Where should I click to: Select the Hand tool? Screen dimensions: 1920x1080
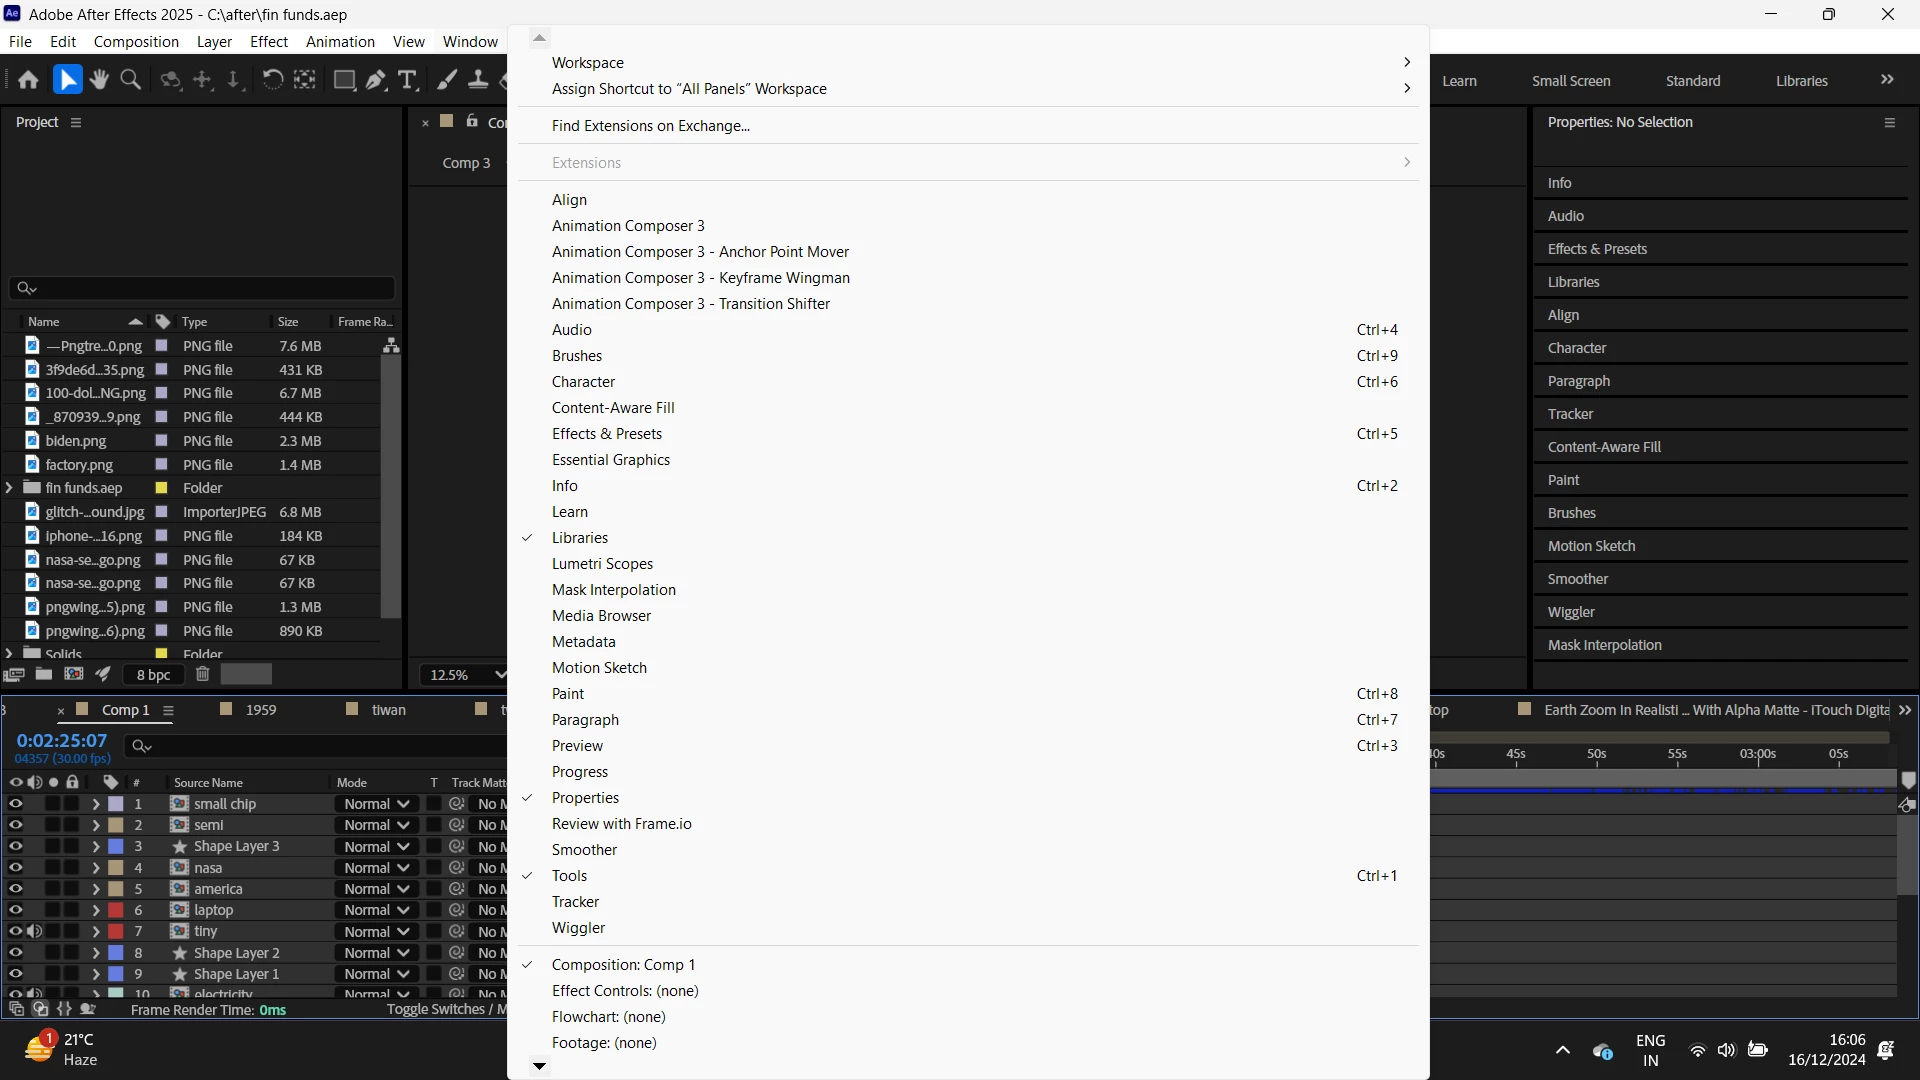pos(99,80)
